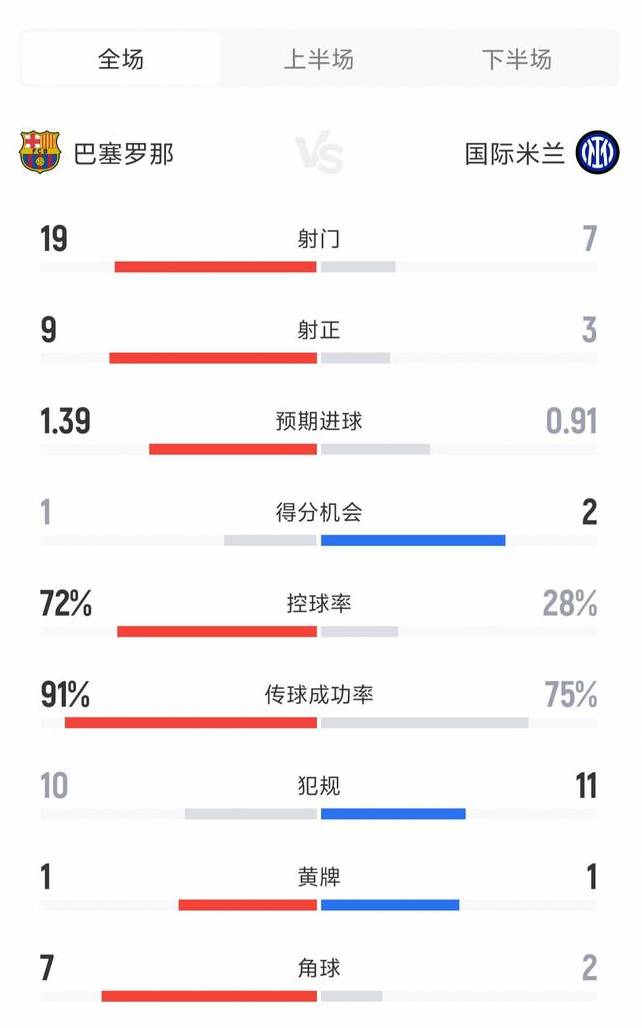The width and height of the screenshot is (642, 1028).
Task: Click the 巴塞罗那 team name
Action: [x=123, y=154]
